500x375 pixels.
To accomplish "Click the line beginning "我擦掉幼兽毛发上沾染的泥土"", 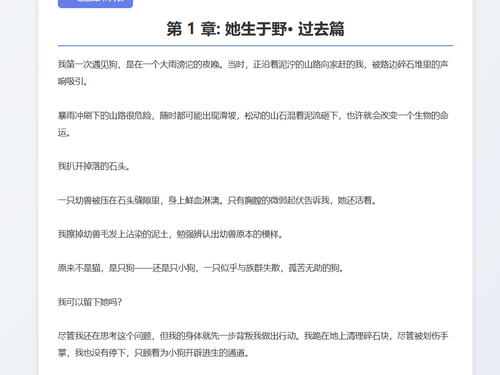I will [x=170, y=234].
